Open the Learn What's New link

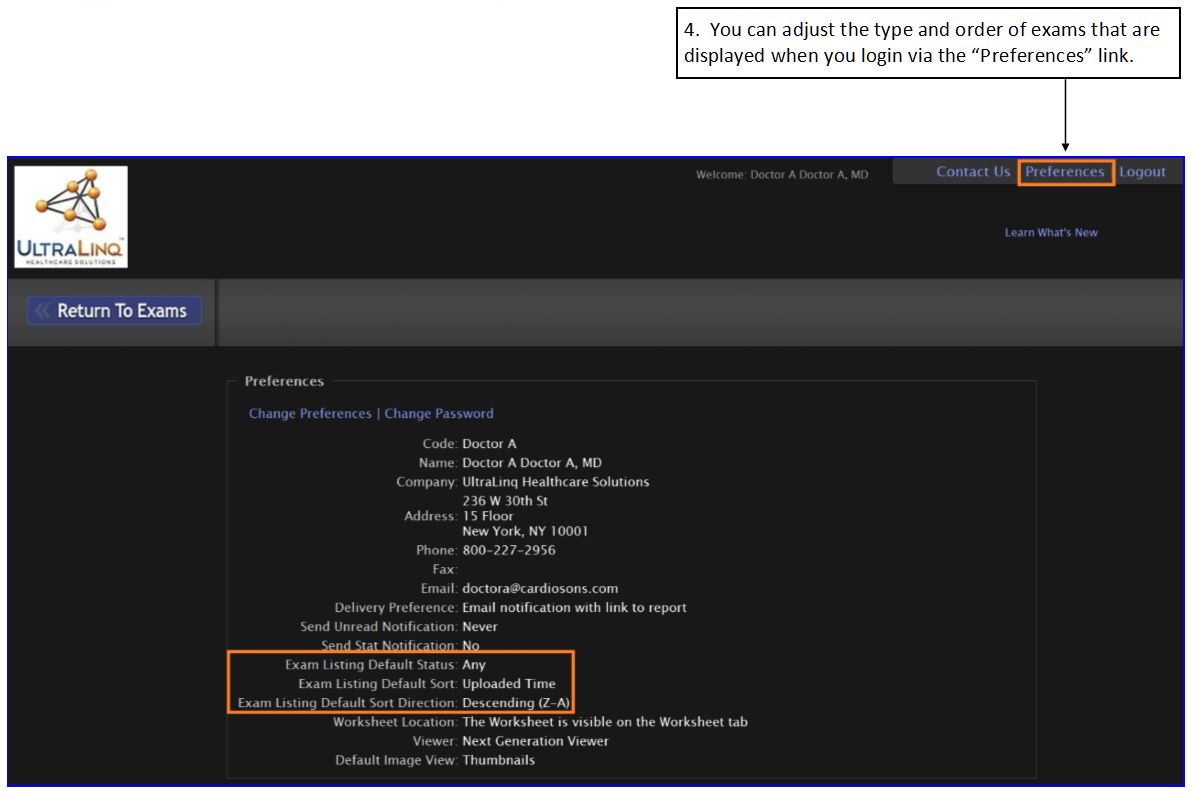click(1050, 233)
